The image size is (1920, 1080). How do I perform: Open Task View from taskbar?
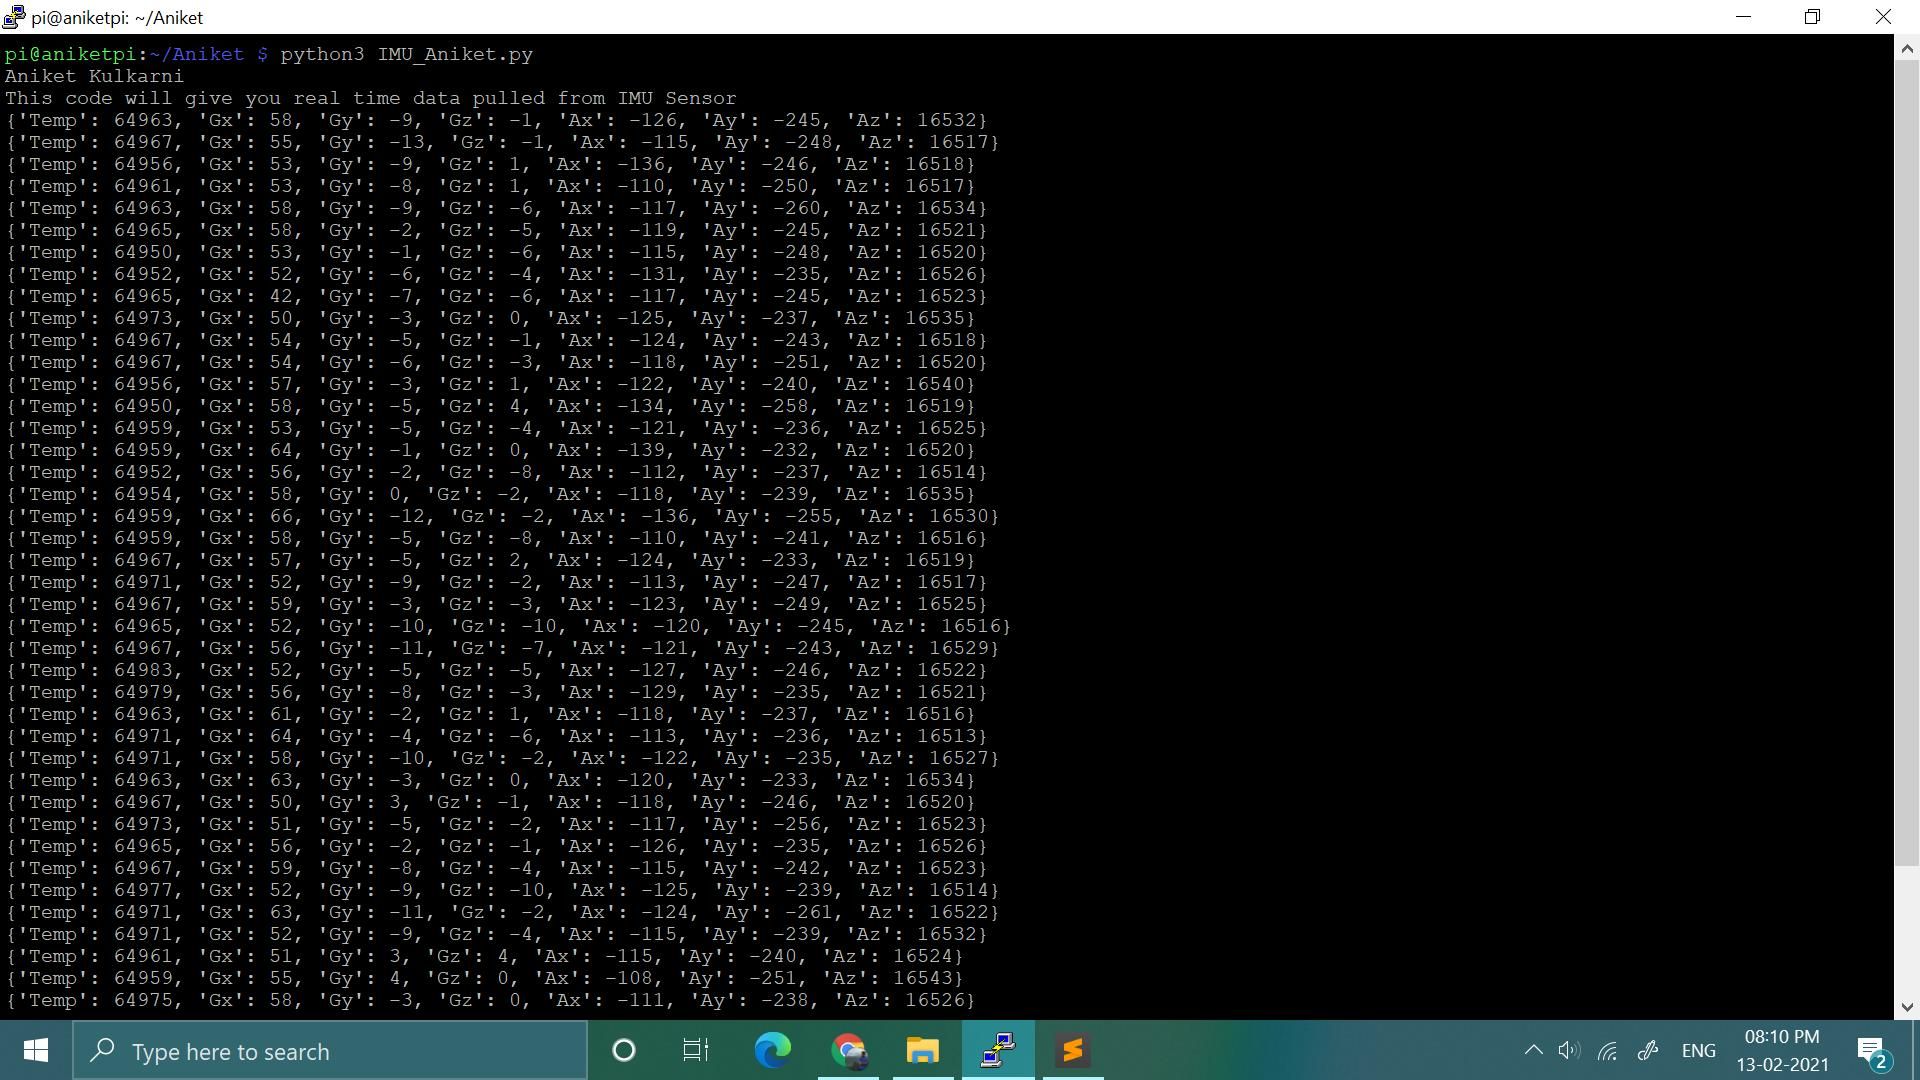[695, 1051]
